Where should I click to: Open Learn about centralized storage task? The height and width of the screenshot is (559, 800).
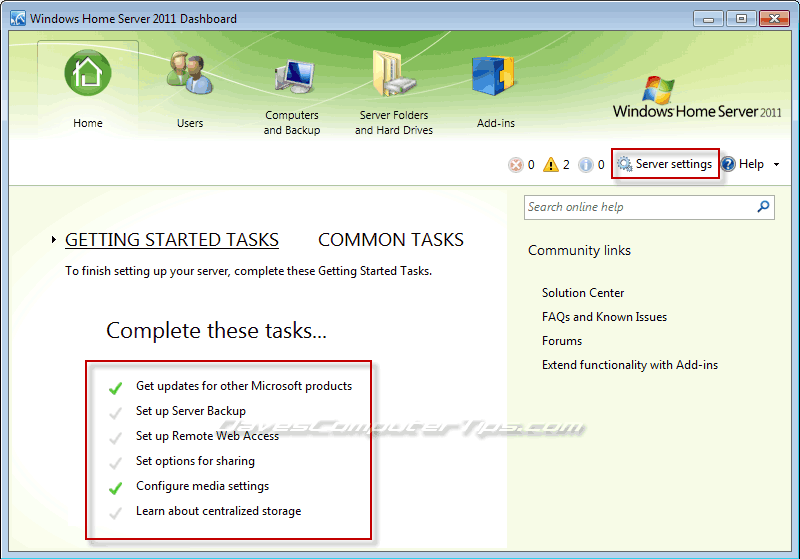tap(218, 511)
